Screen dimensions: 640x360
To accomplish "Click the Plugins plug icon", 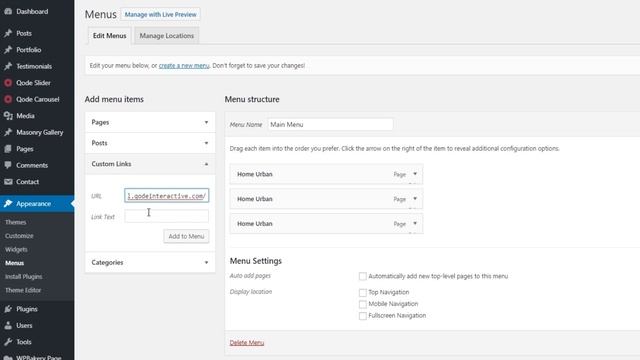I will (x=8, y=309).
